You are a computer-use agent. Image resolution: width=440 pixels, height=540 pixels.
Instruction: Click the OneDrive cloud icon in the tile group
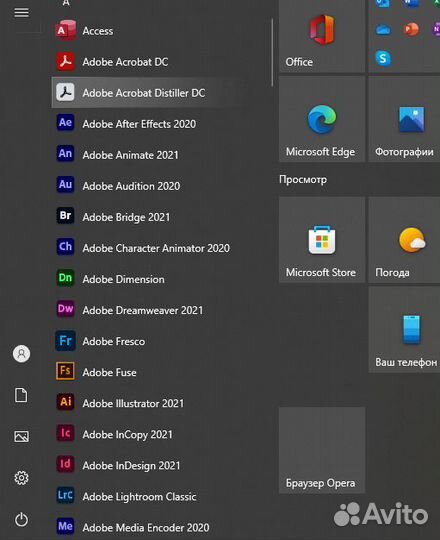[x=383, y=30]
